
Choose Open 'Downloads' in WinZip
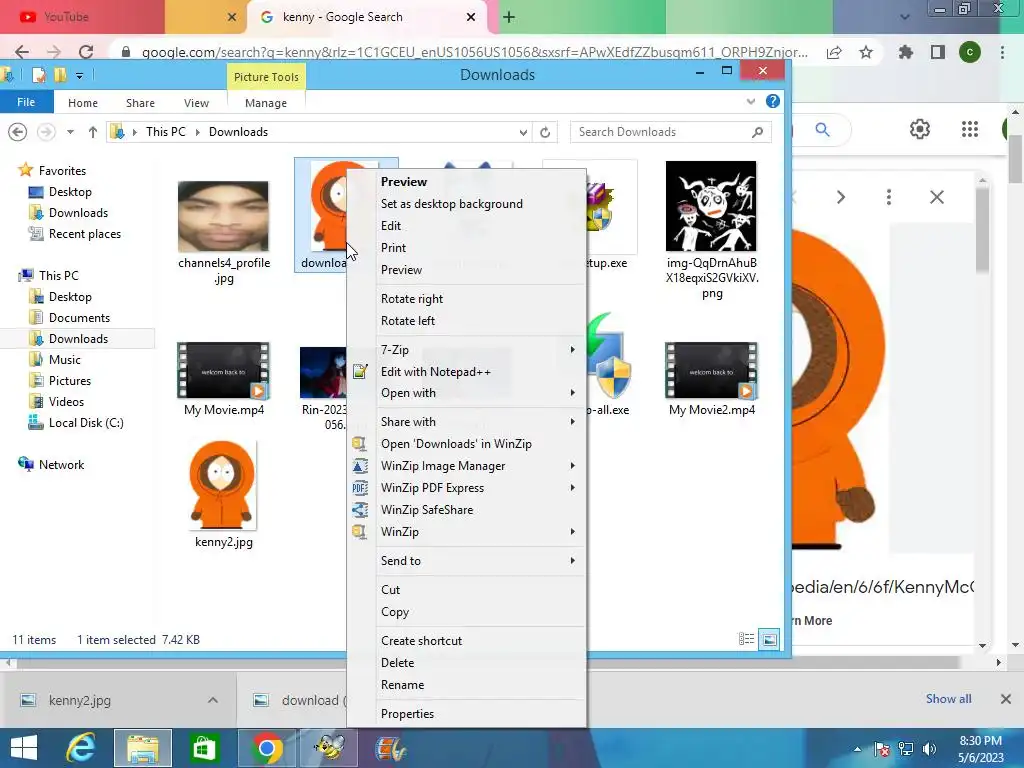(x=456, y=444)
